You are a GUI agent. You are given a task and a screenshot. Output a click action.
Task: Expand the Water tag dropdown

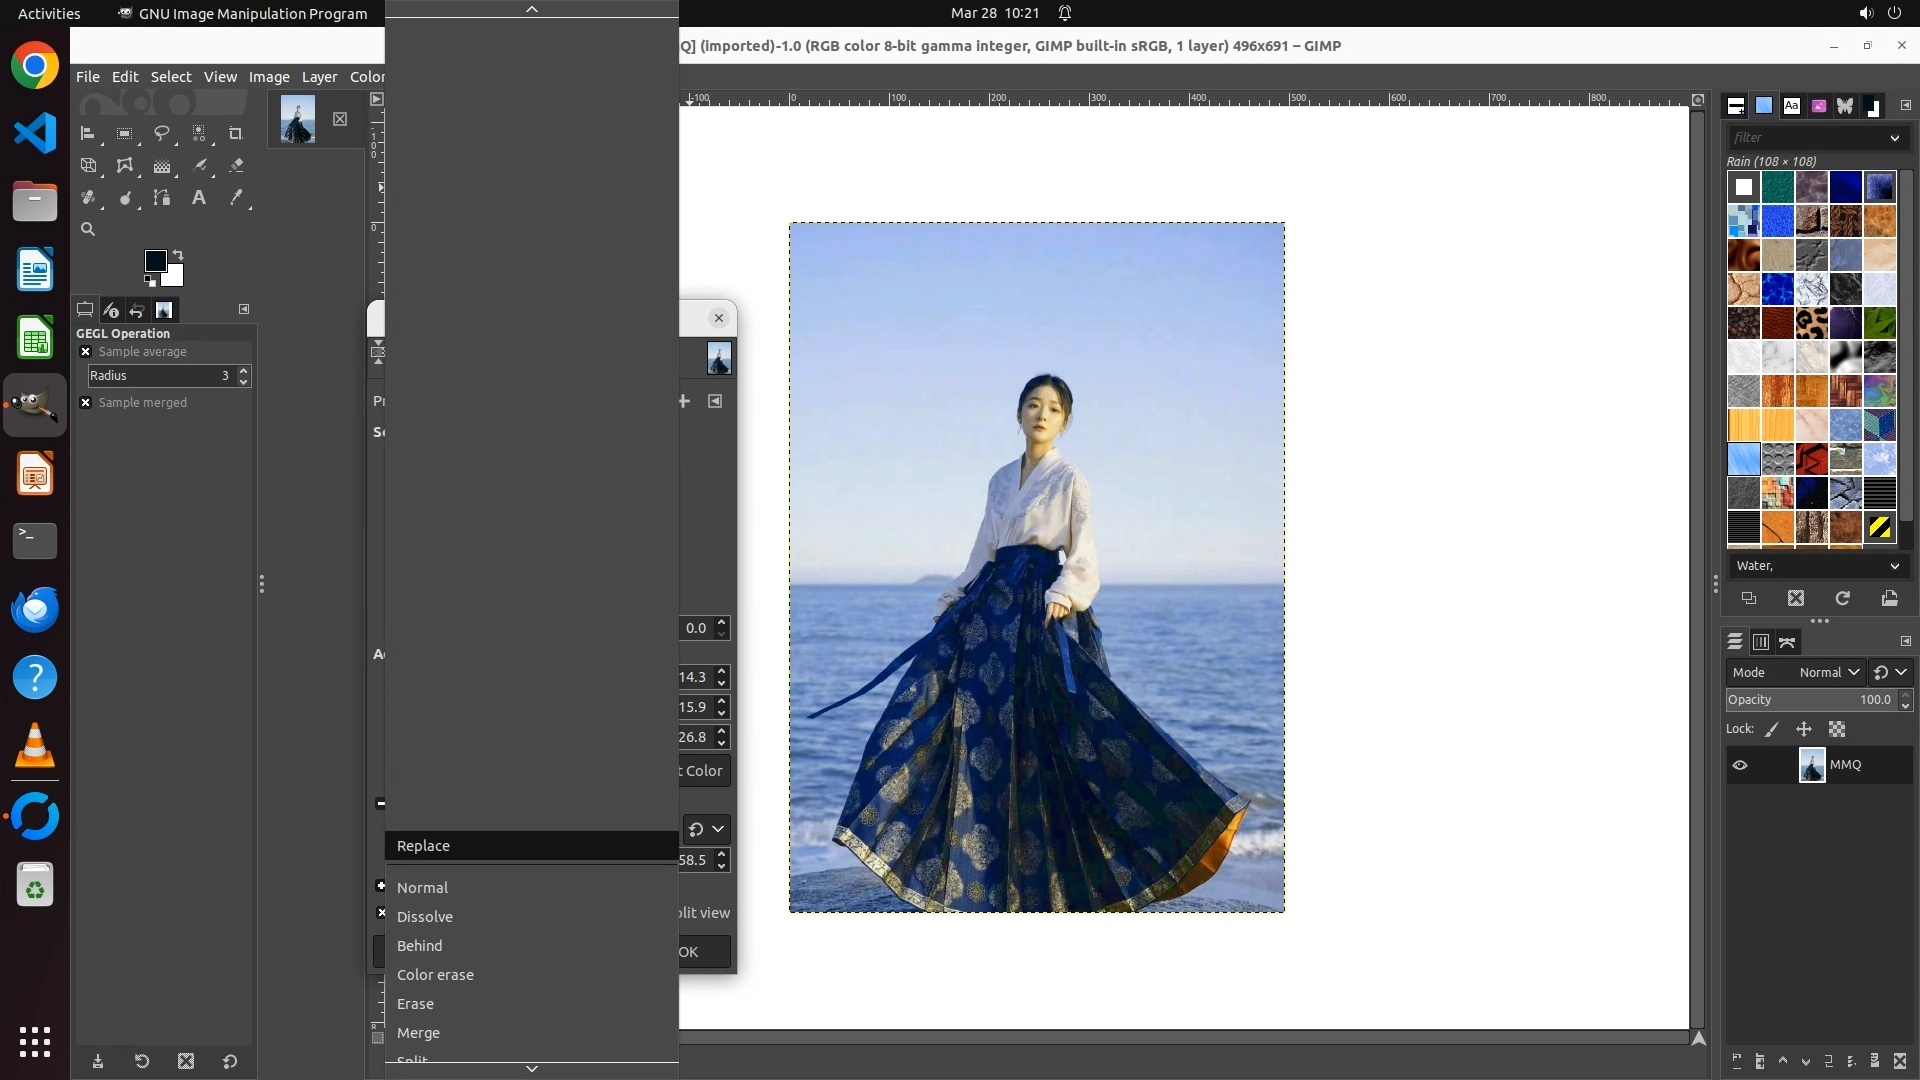click(1894, 566)
